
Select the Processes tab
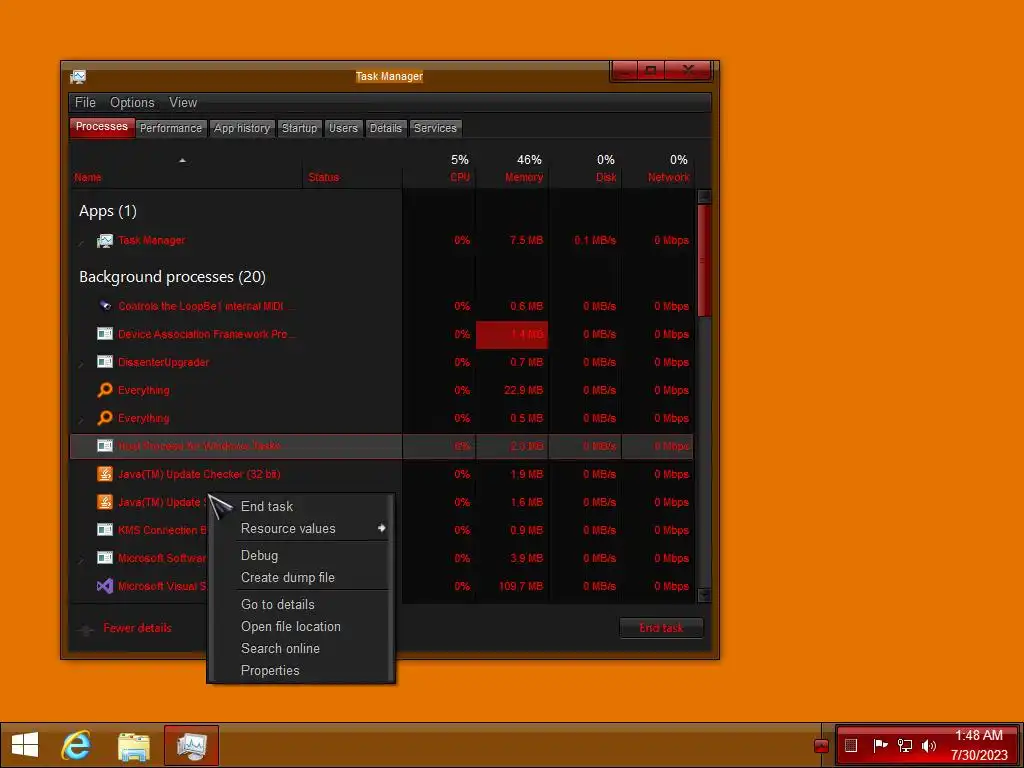102,127
